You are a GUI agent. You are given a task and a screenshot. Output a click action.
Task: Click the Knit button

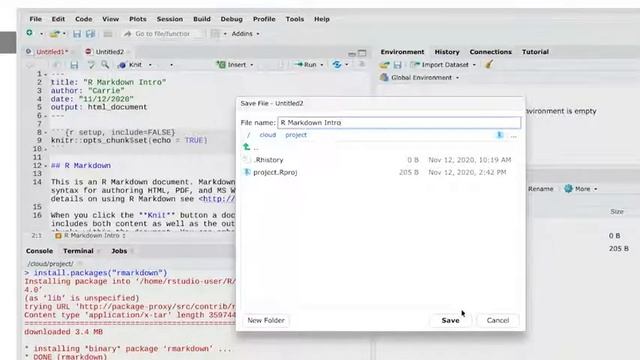point(131,65)
